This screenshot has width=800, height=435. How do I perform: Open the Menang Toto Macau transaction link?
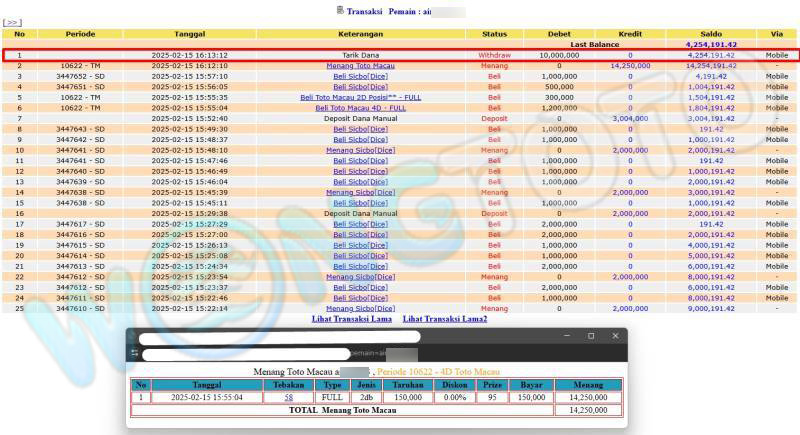pyautogui.click(x=360, y=65)
